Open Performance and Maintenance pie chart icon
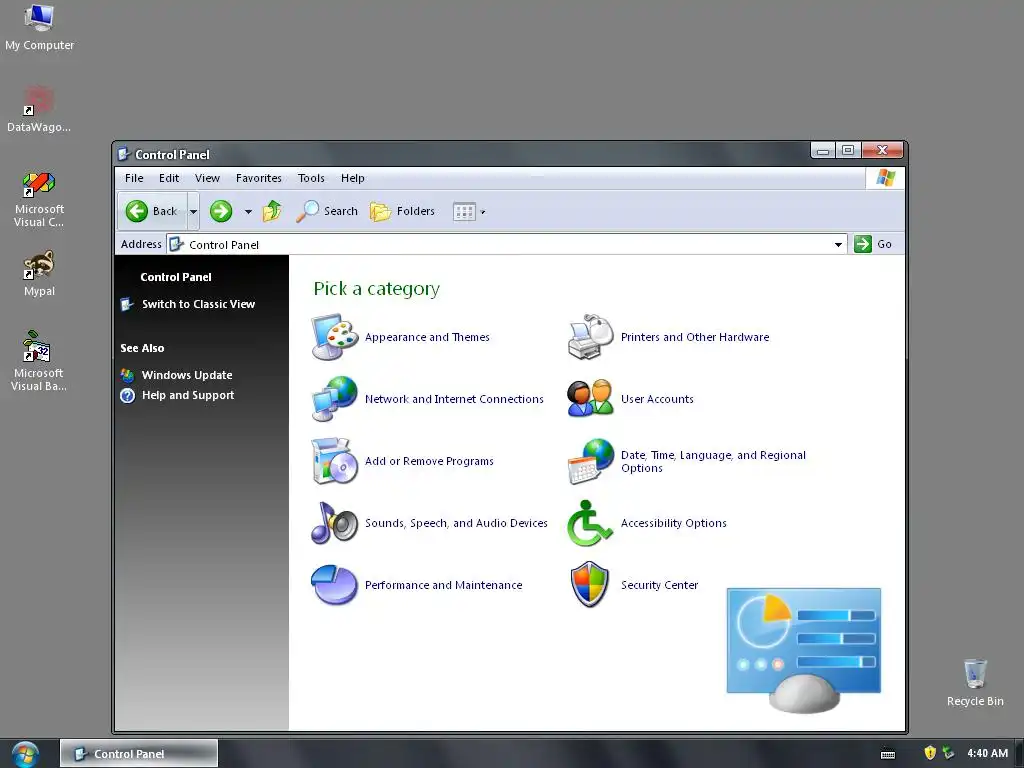1024x768 pixels. pyautogui.click(x=334, y=585)
